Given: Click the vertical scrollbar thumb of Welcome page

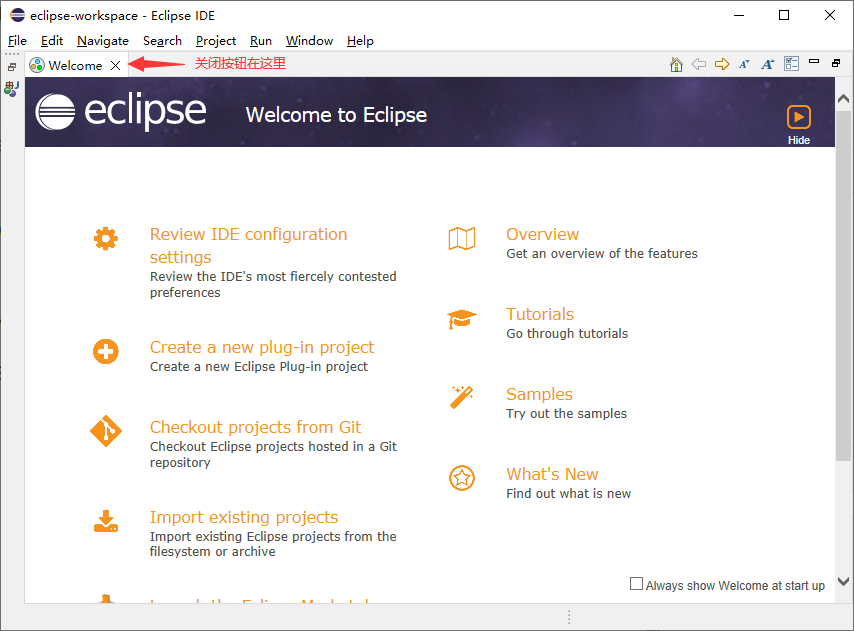Looking at the screenshot, I should point(843,286).
